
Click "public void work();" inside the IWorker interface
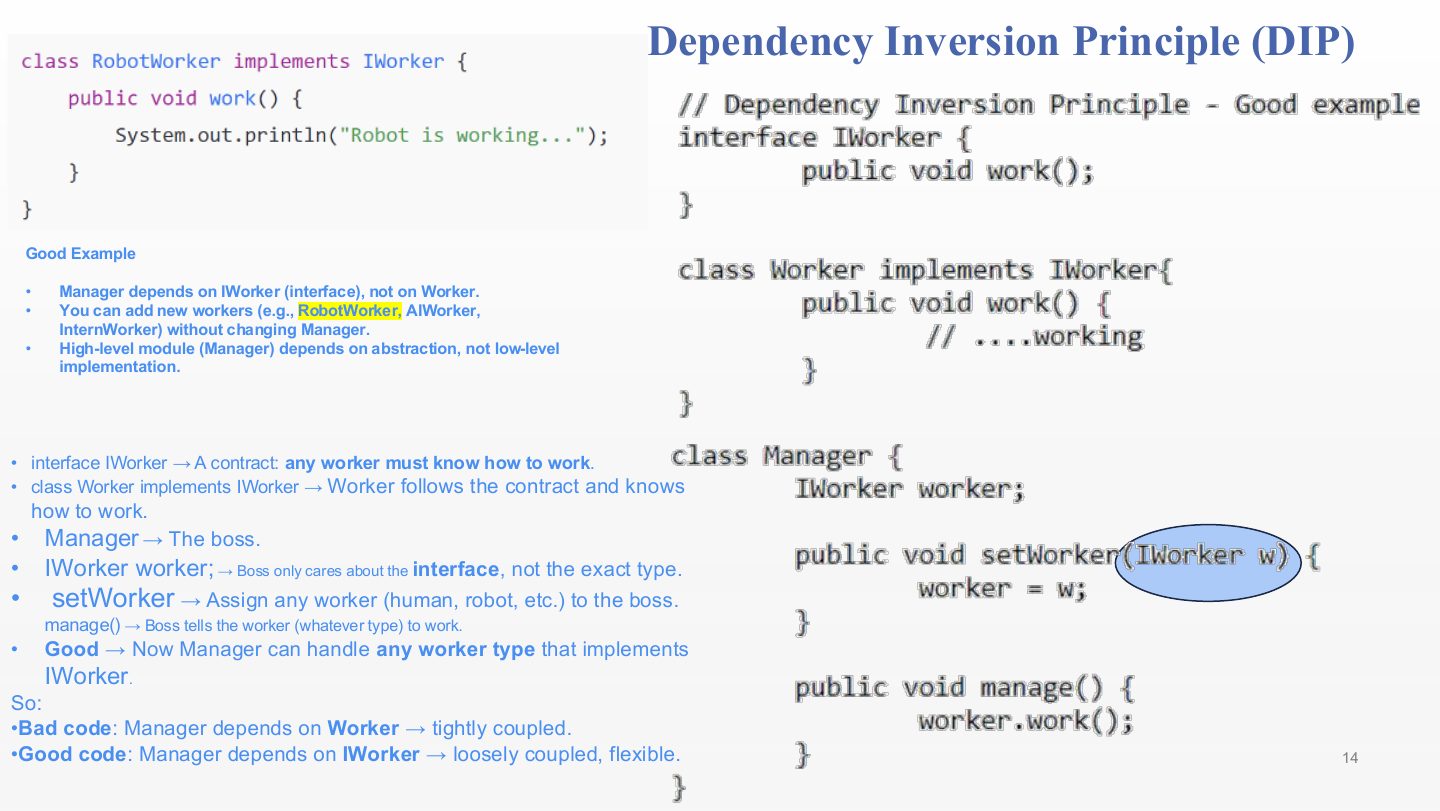pyautogui.click(x=947, y=171)
